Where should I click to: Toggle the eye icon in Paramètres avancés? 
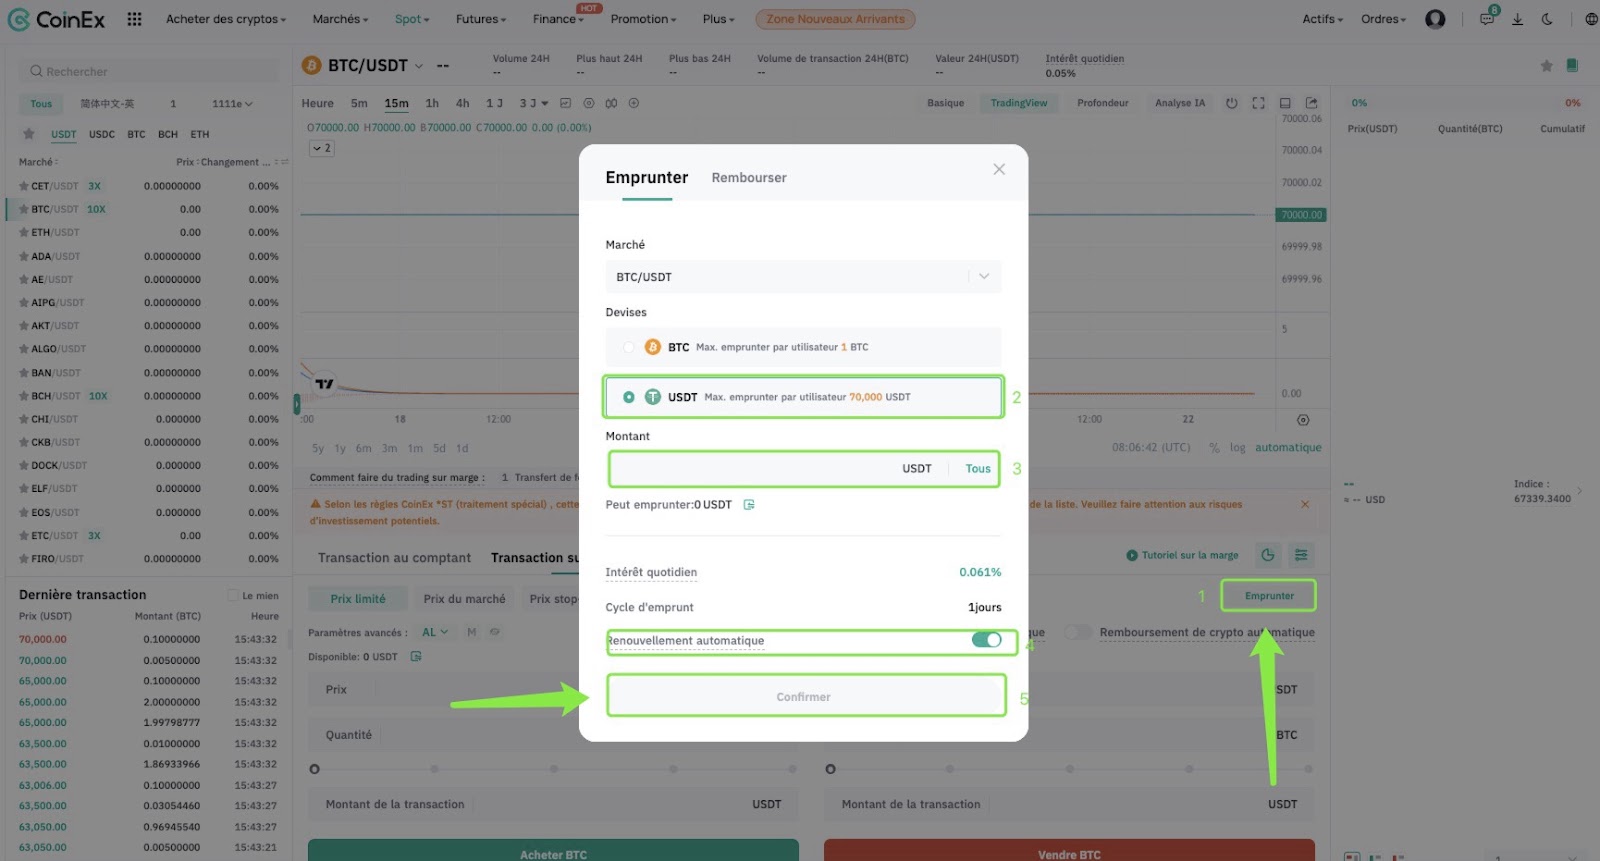495,632
